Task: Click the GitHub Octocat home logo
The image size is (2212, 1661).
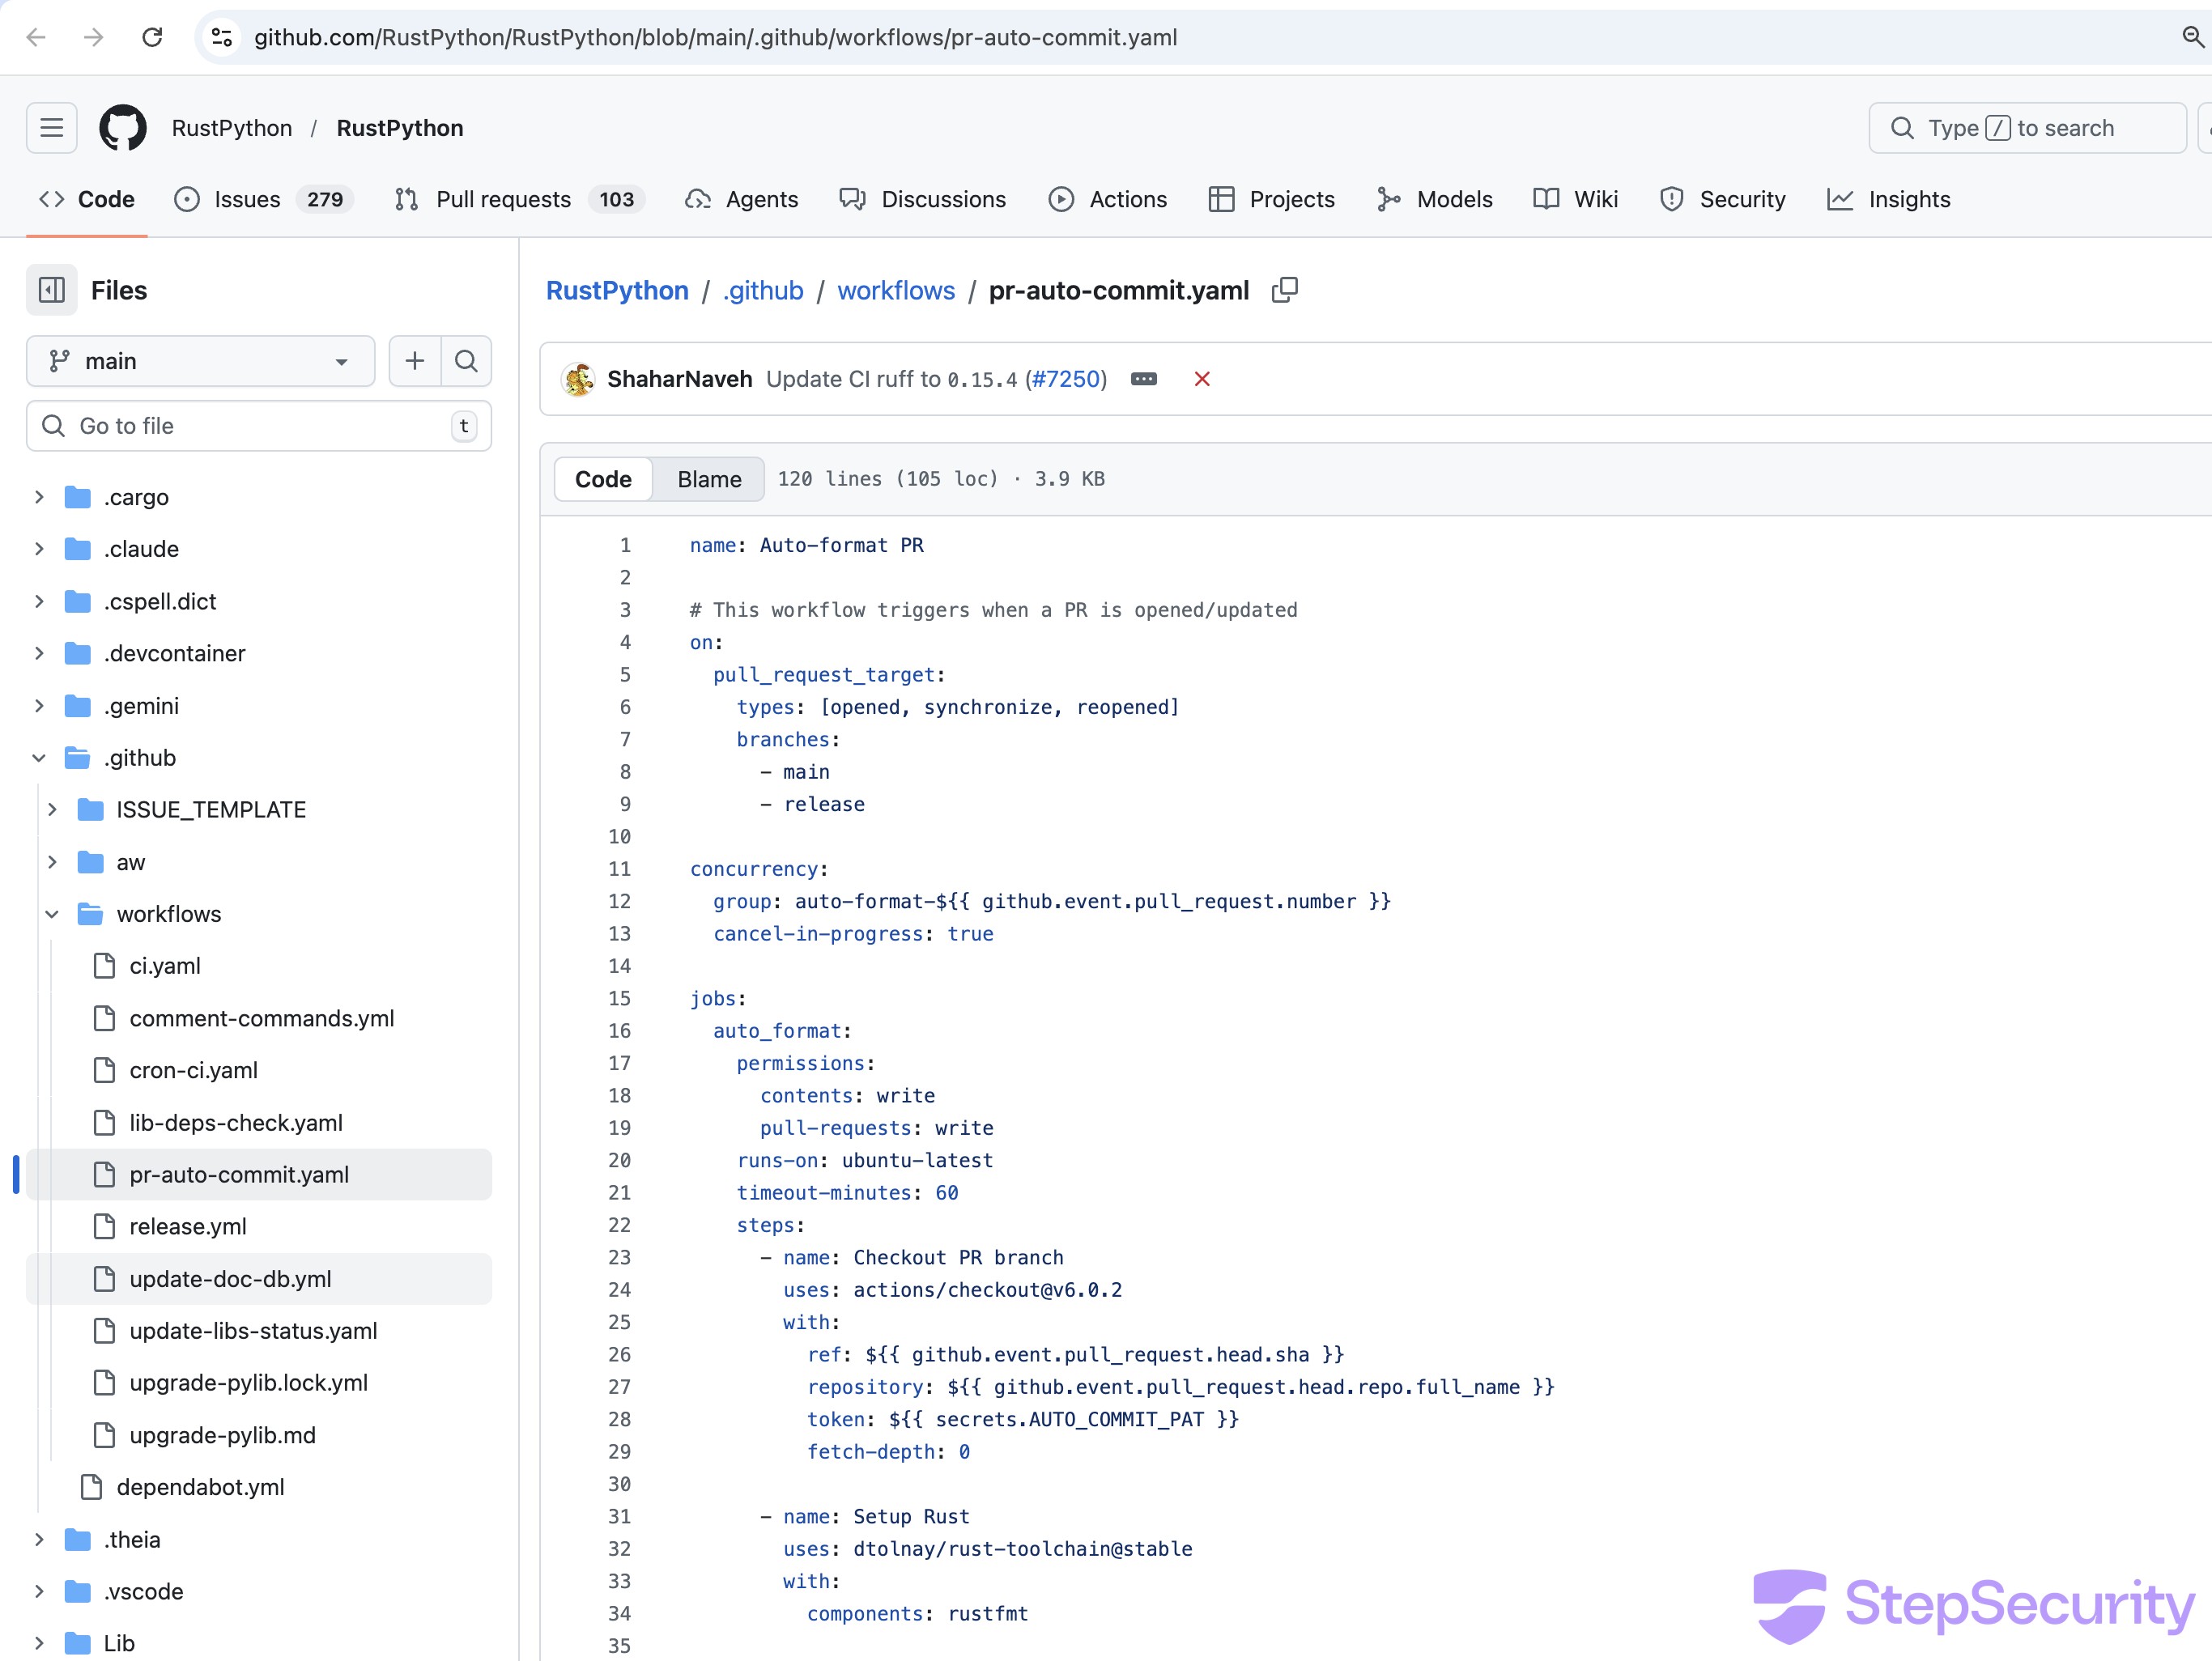Action: (x=122, y=128)
